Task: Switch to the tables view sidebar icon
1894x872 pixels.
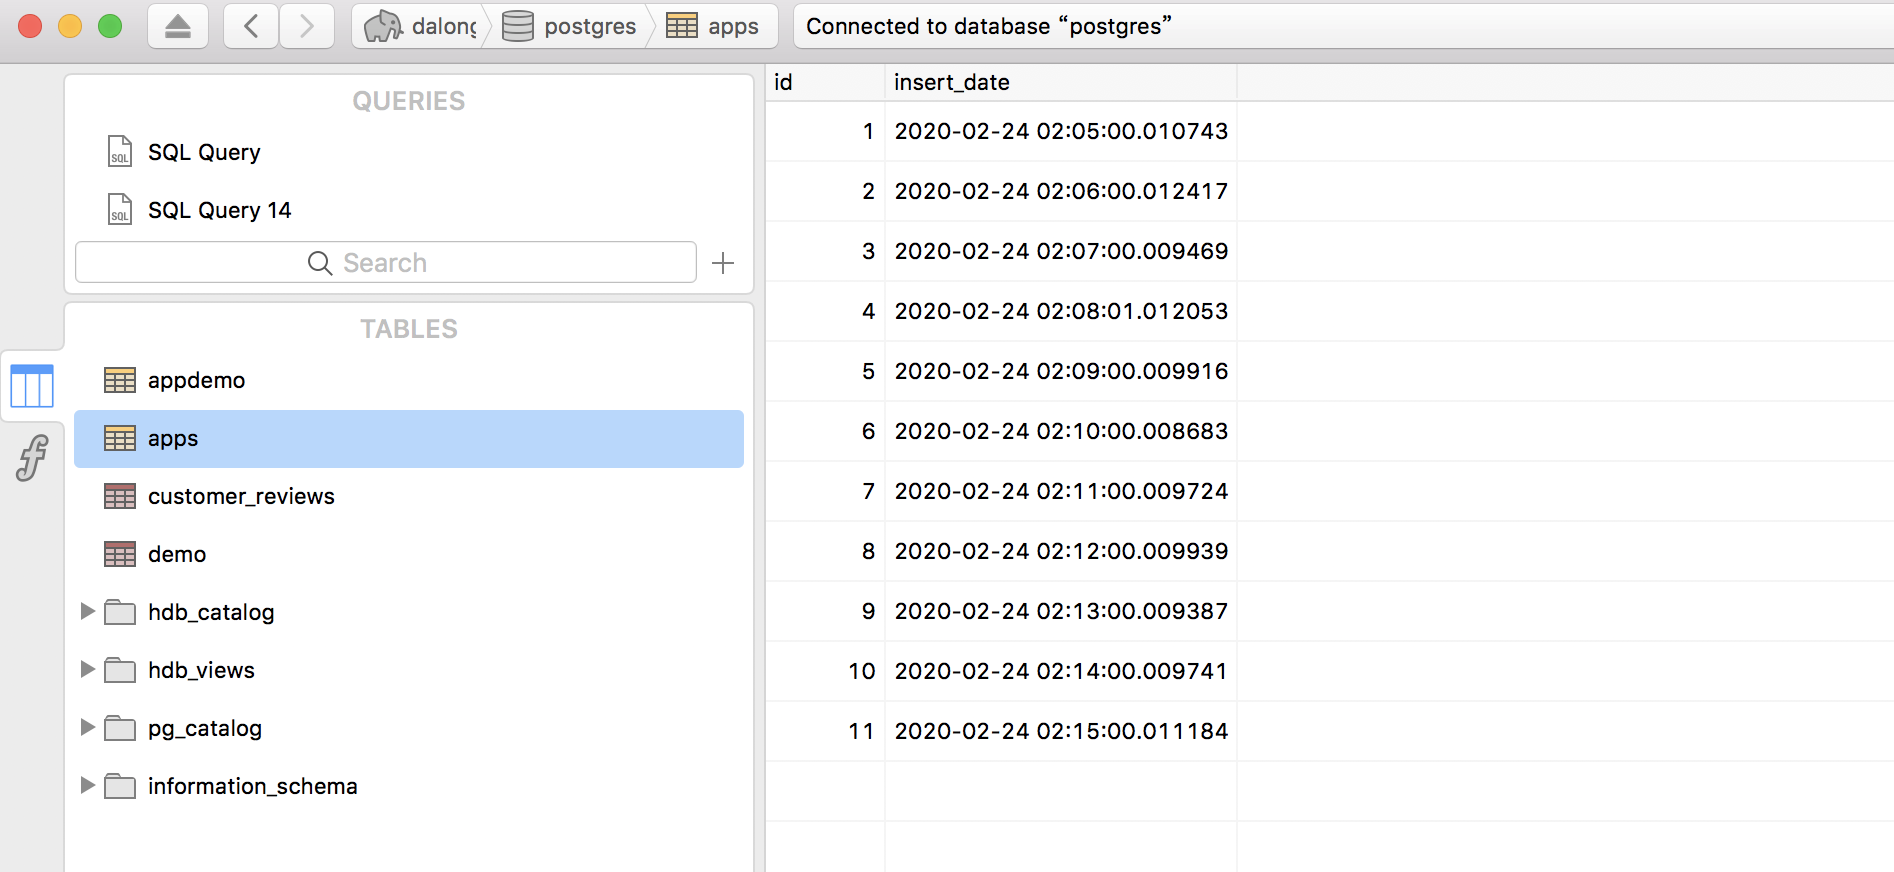Action: 32,386
